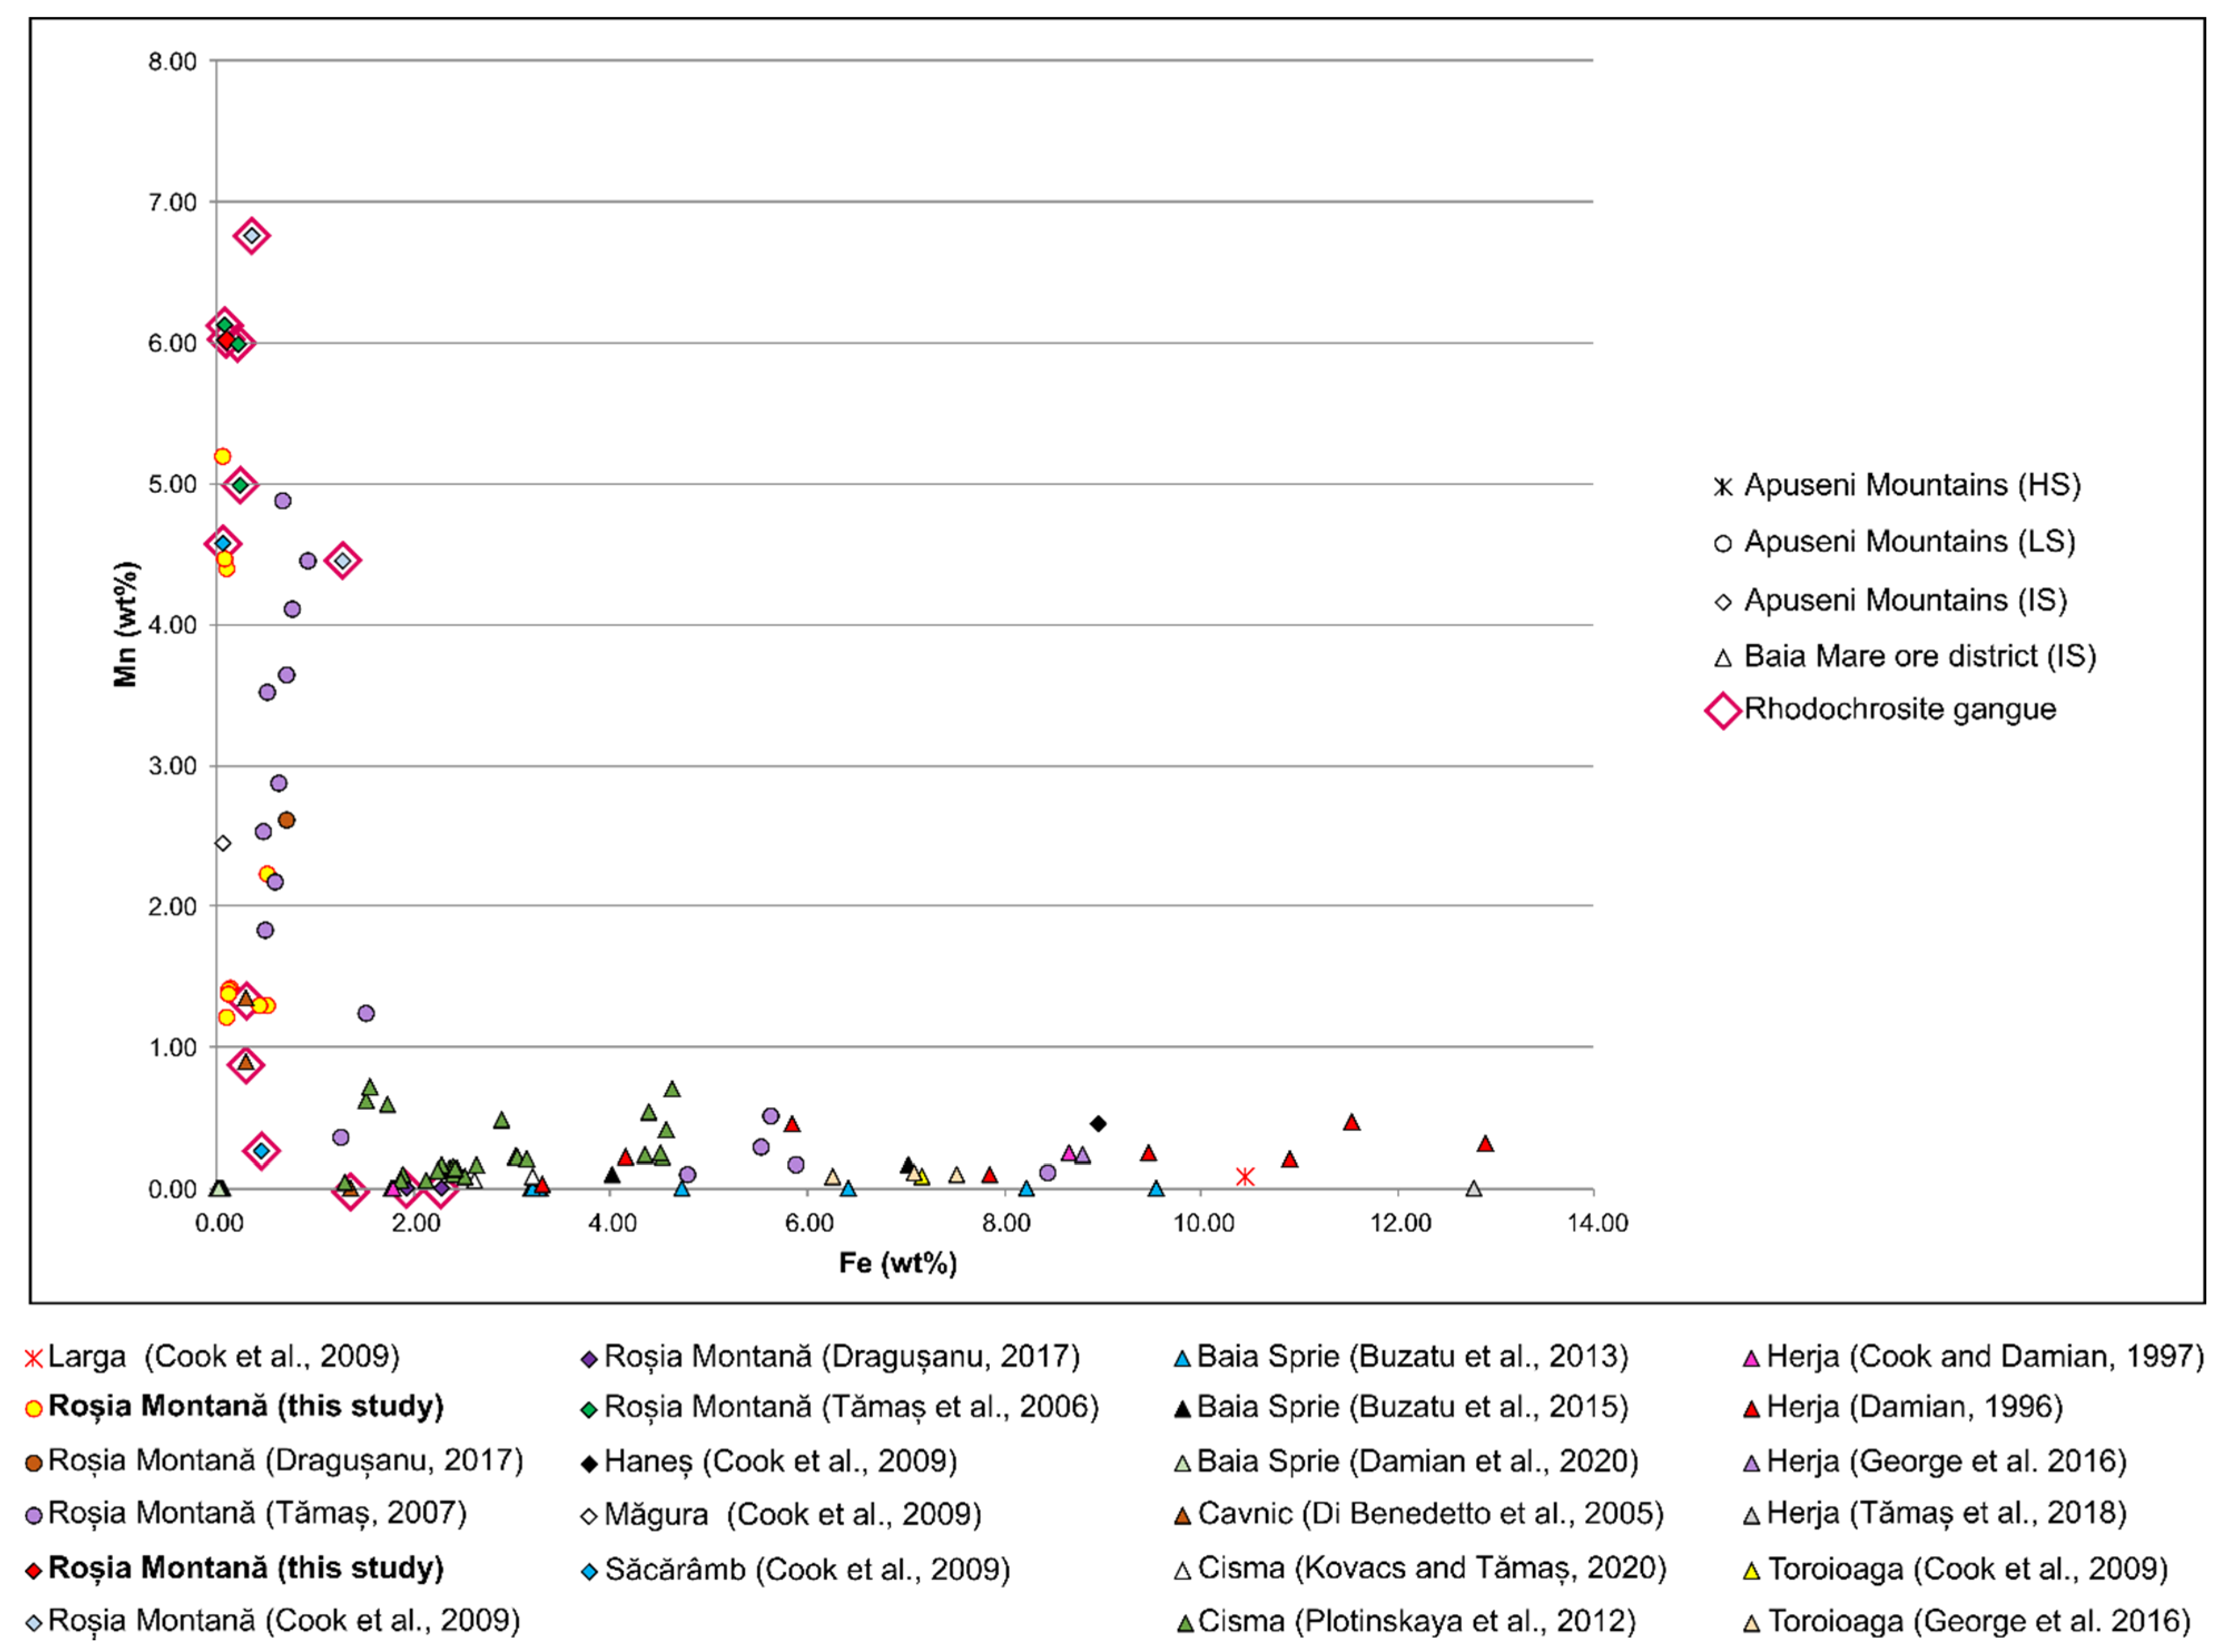Pick pink triangle for Herja (Cook and Damian, 1997)
The height and width of the screenshot is (1652, 2230).
1751,1359
